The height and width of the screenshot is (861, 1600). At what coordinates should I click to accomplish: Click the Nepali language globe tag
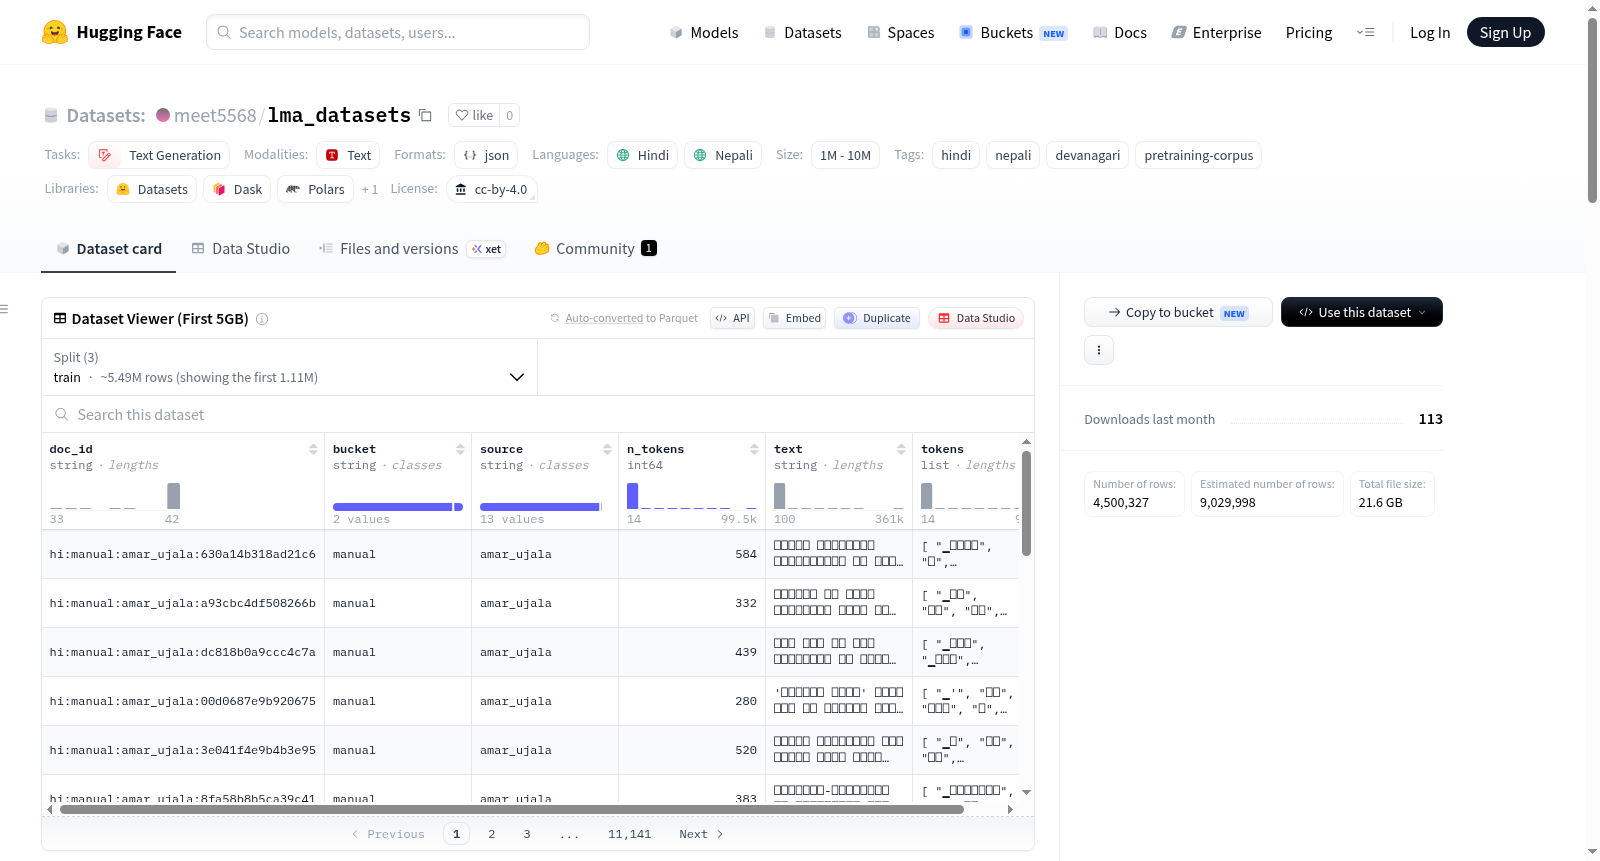point(723,155)
